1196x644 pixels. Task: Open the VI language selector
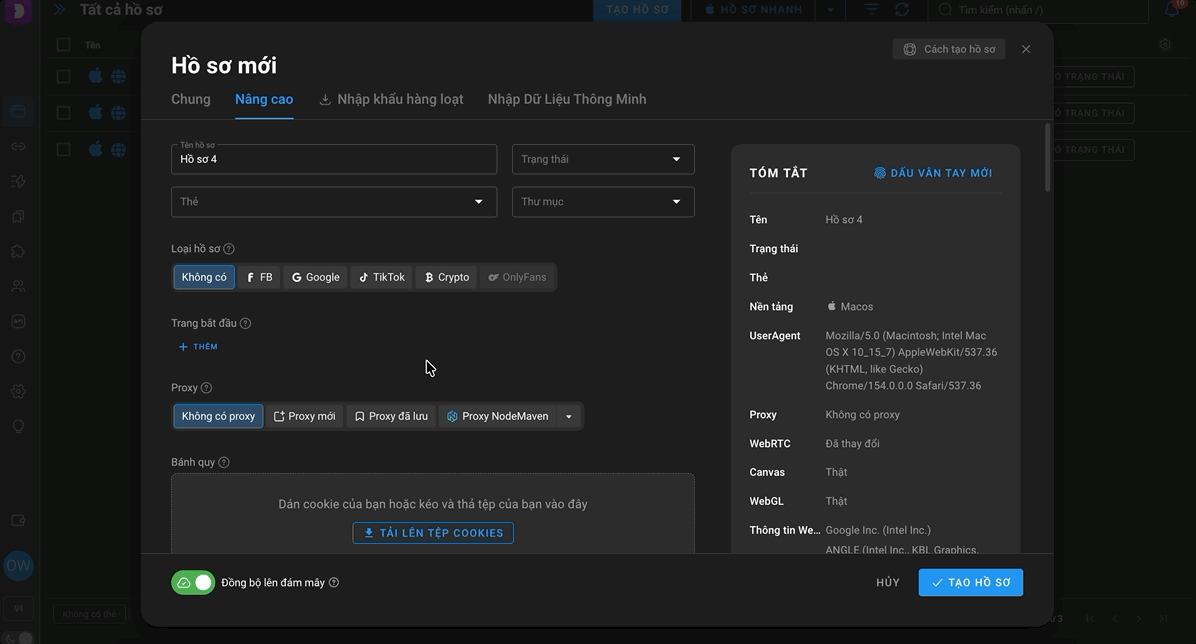[x=18, y=608]
